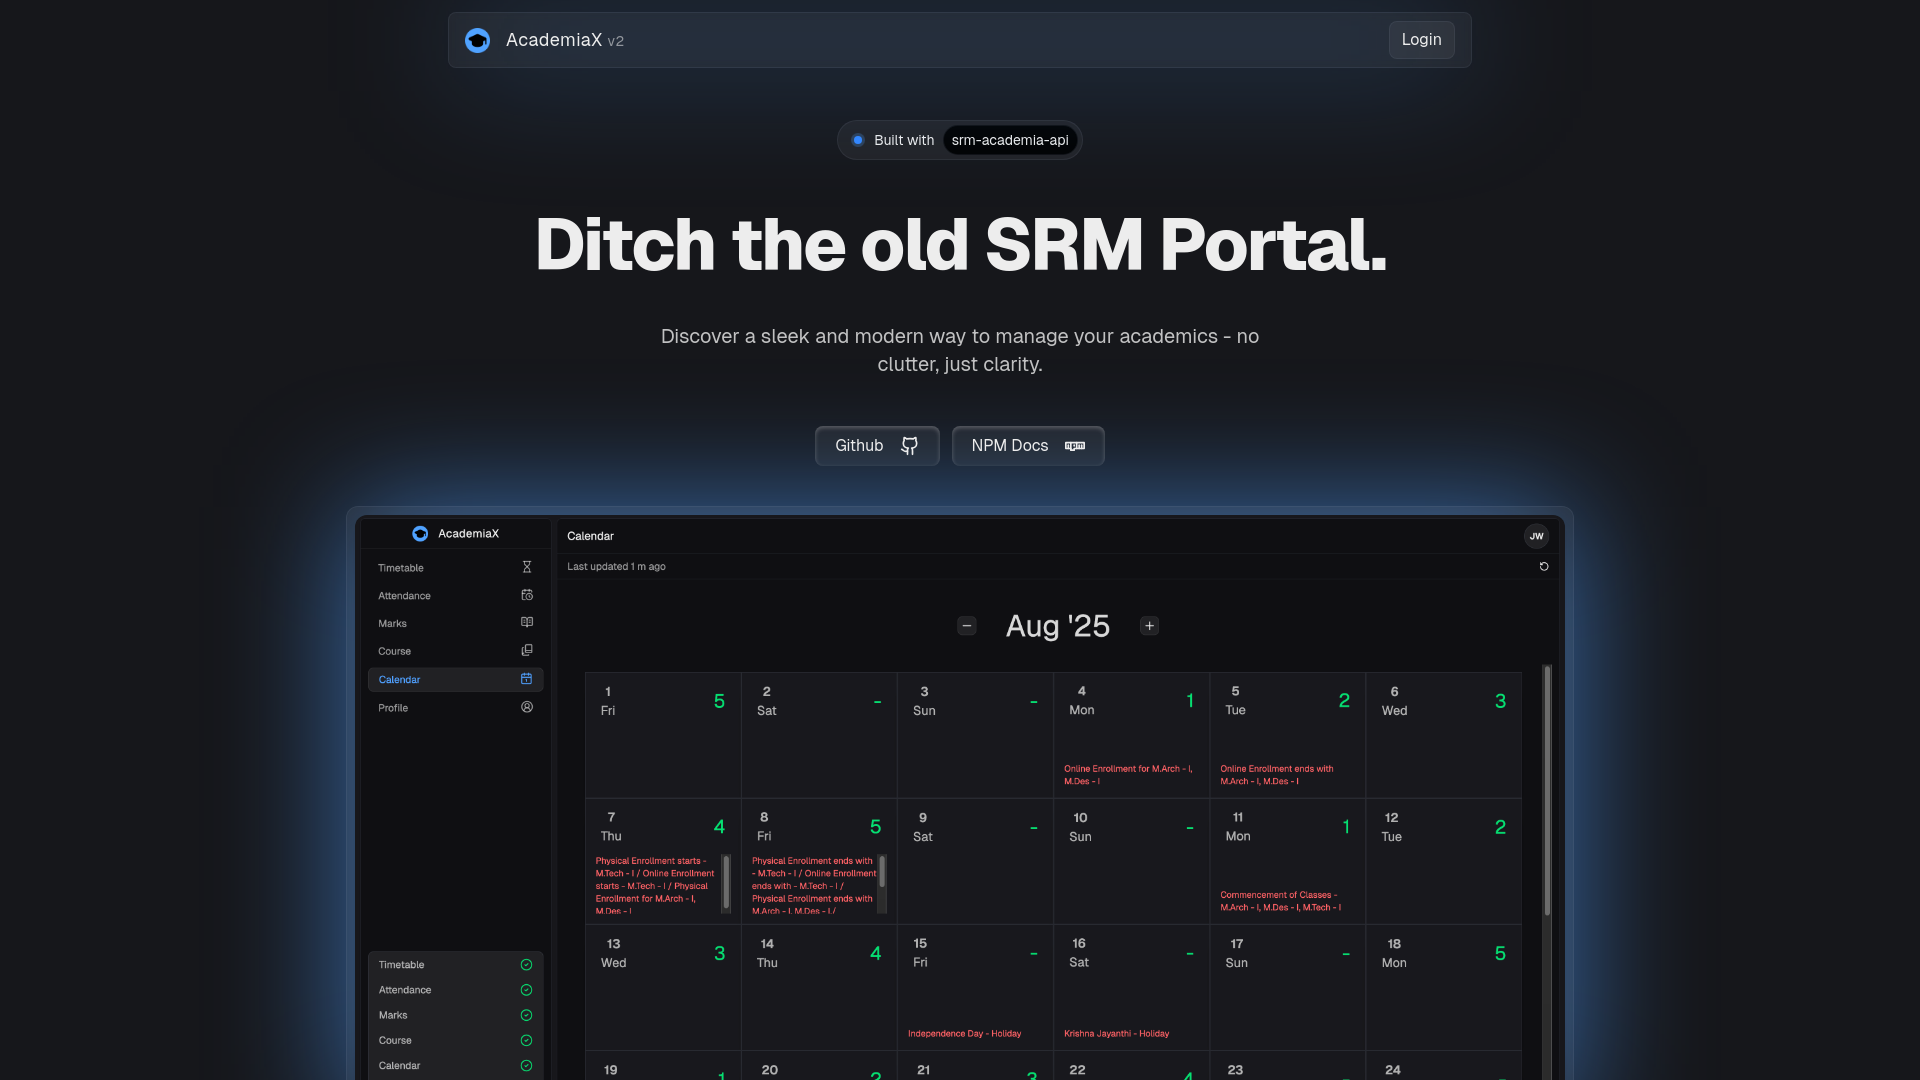Select the 10 Sun calendar cell
The image size is (1920, 1080).
tap(1131, 861)
